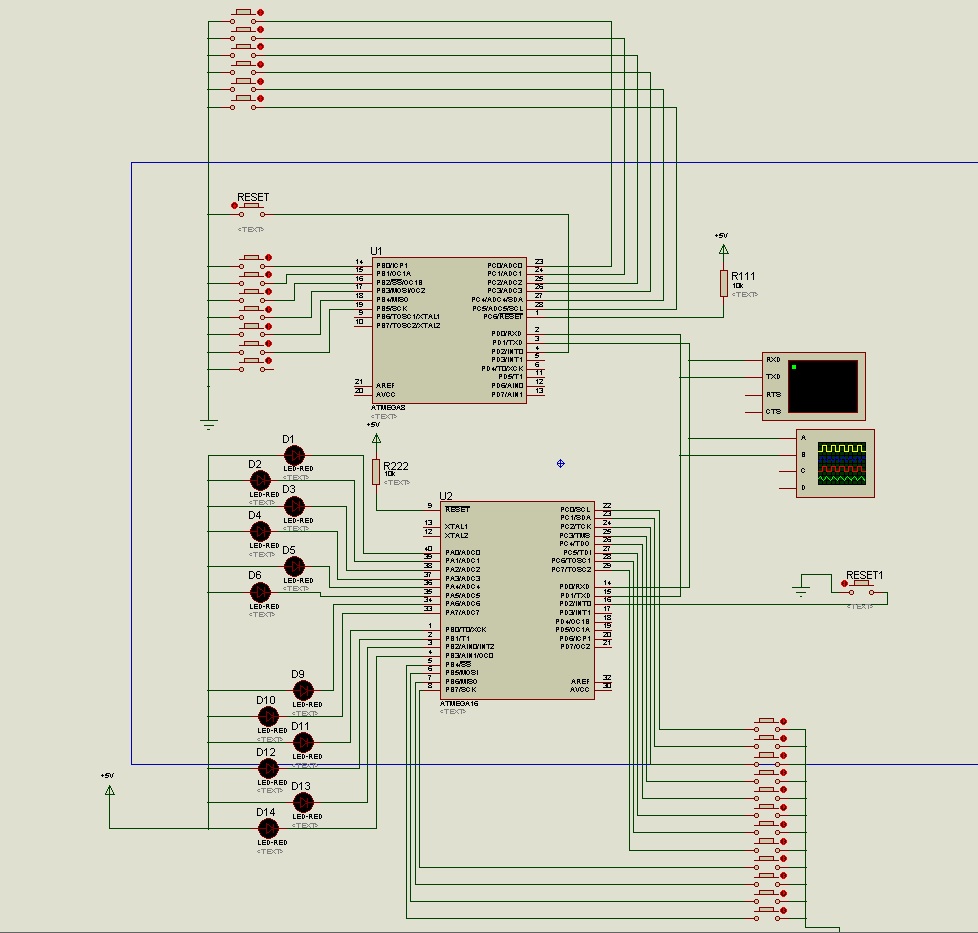
Task: Click the ground symbol near RESET1
Action: coord(801,592)
